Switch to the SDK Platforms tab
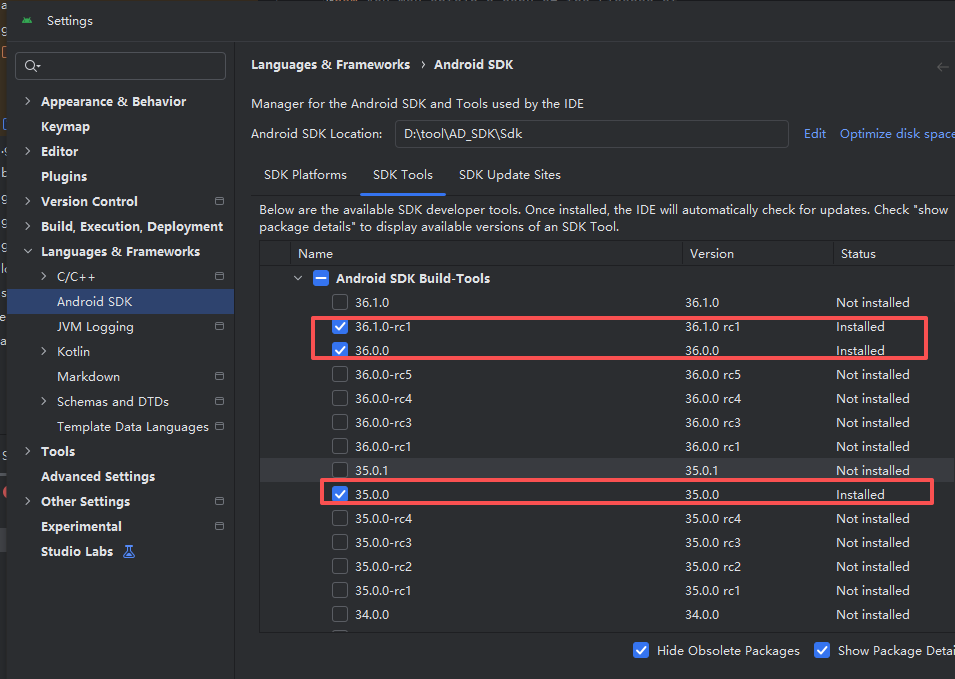The width and height of the screenshot is (955, 679). point(305,175)
